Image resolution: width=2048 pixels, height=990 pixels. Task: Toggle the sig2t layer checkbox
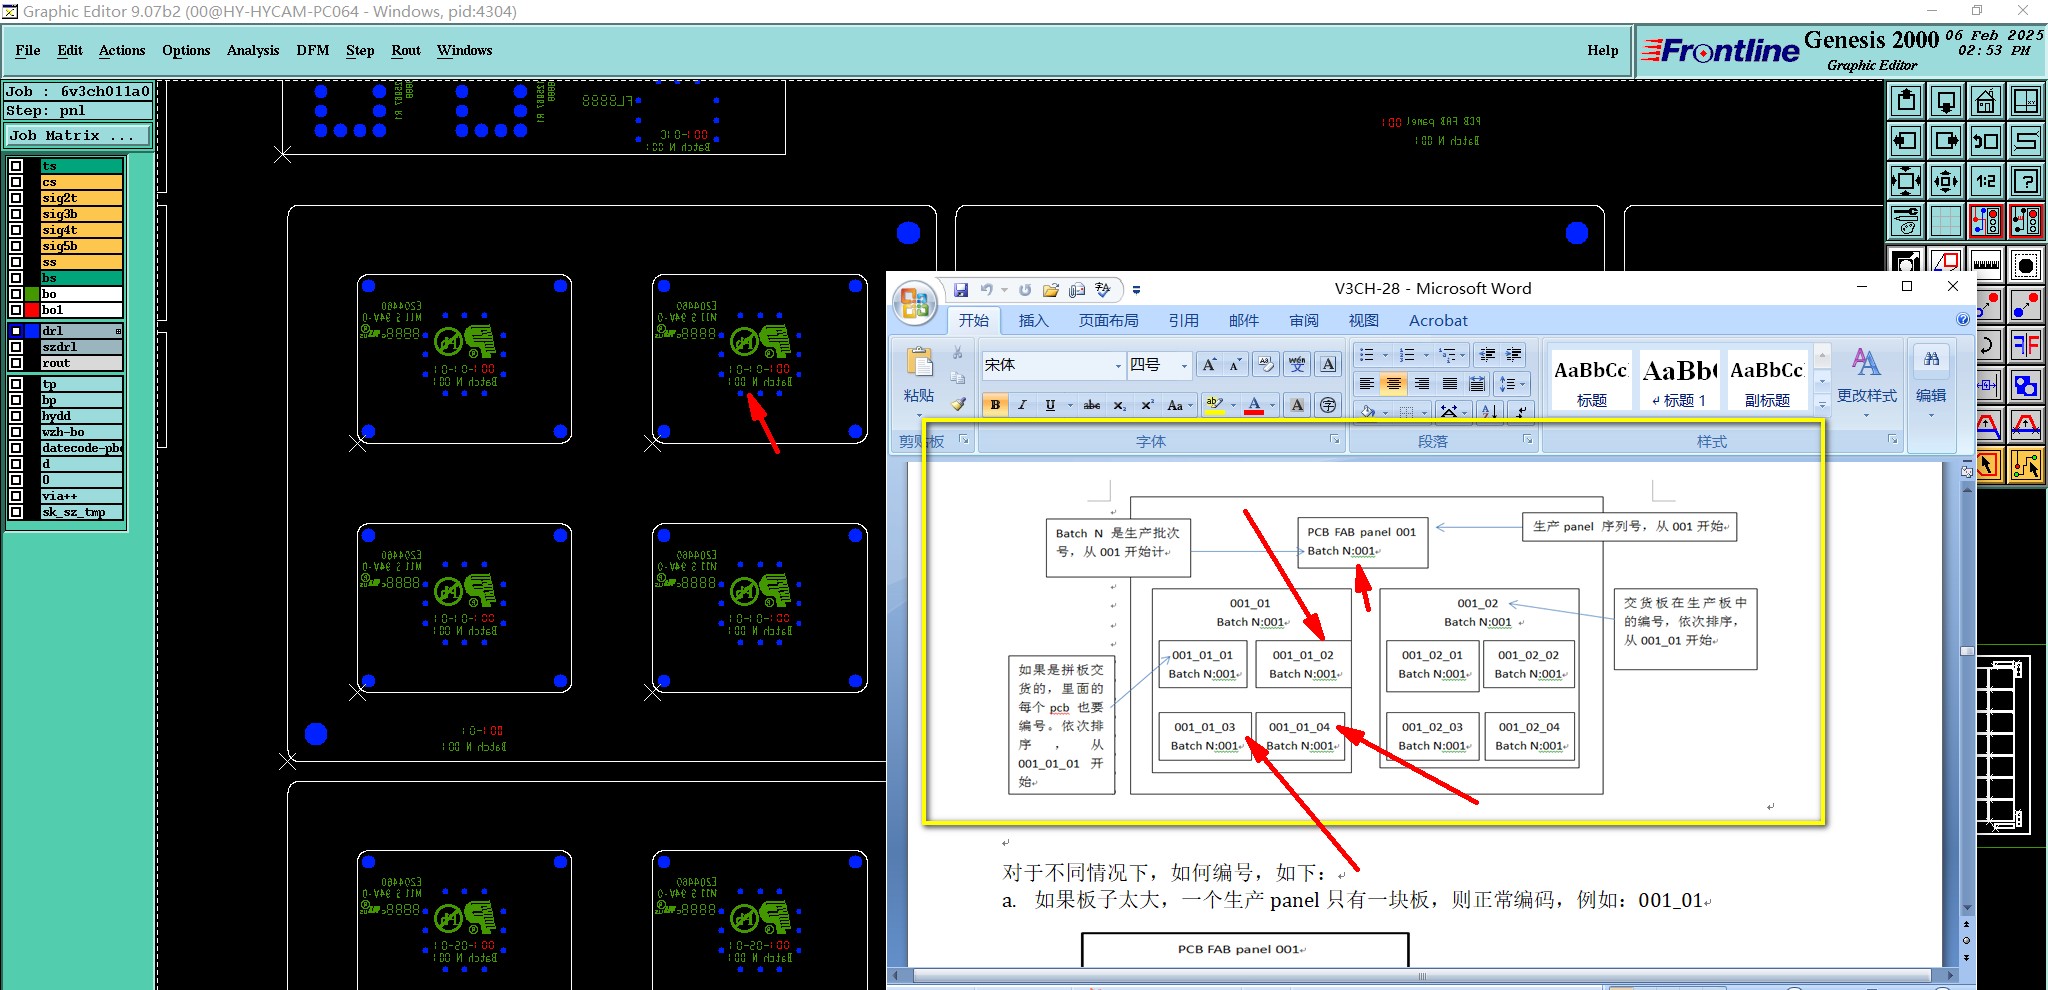point(16,198)
